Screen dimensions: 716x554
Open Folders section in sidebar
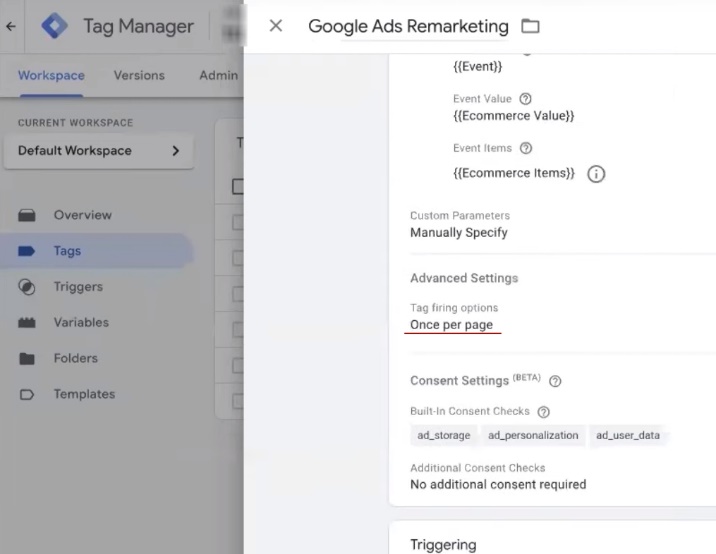(76, 358)
